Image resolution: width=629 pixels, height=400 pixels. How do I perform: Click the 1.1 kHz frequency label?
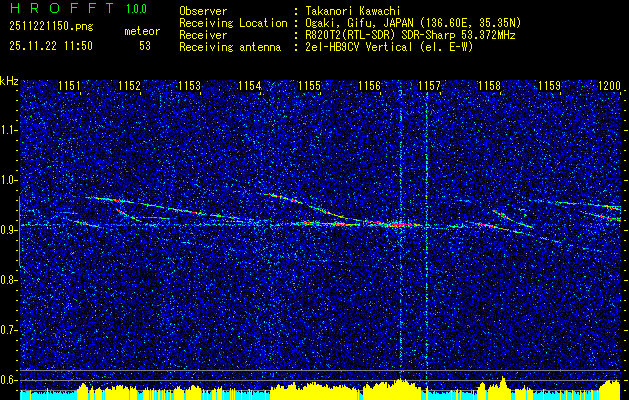pyautogui.click(x=8, y=130)
